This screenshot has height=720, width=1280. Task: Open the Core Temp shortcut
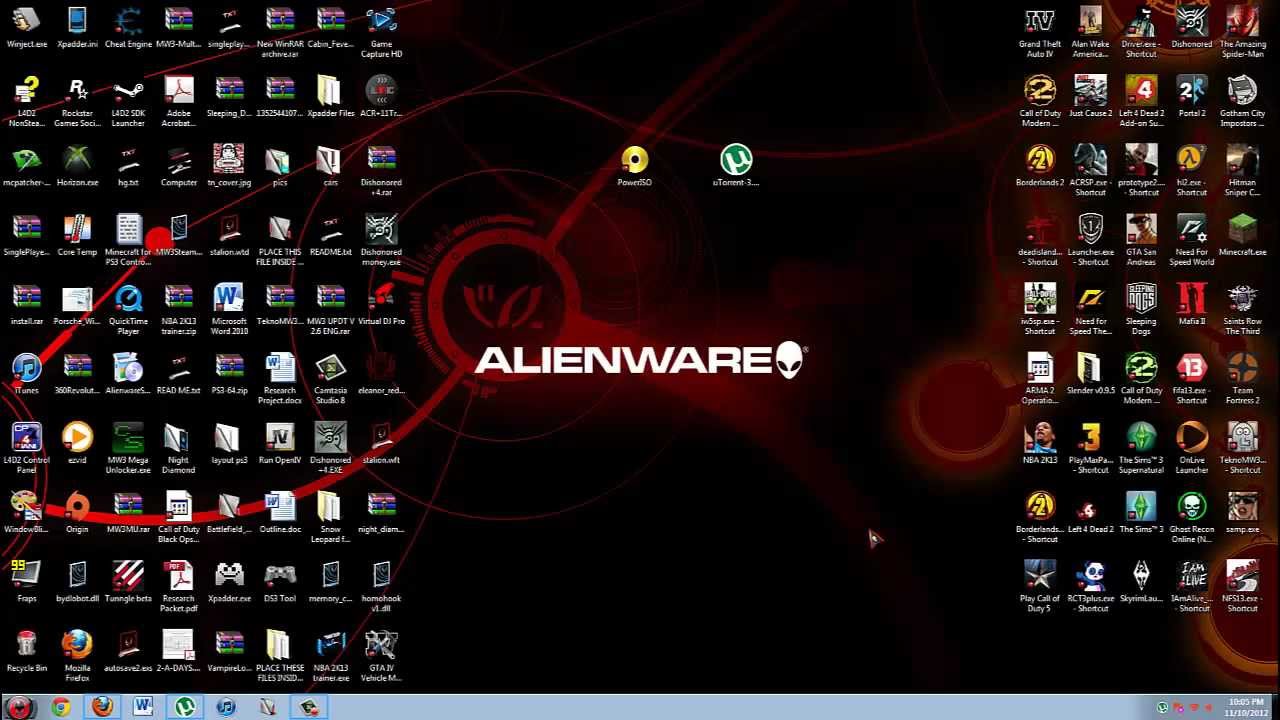coord(77,235)
